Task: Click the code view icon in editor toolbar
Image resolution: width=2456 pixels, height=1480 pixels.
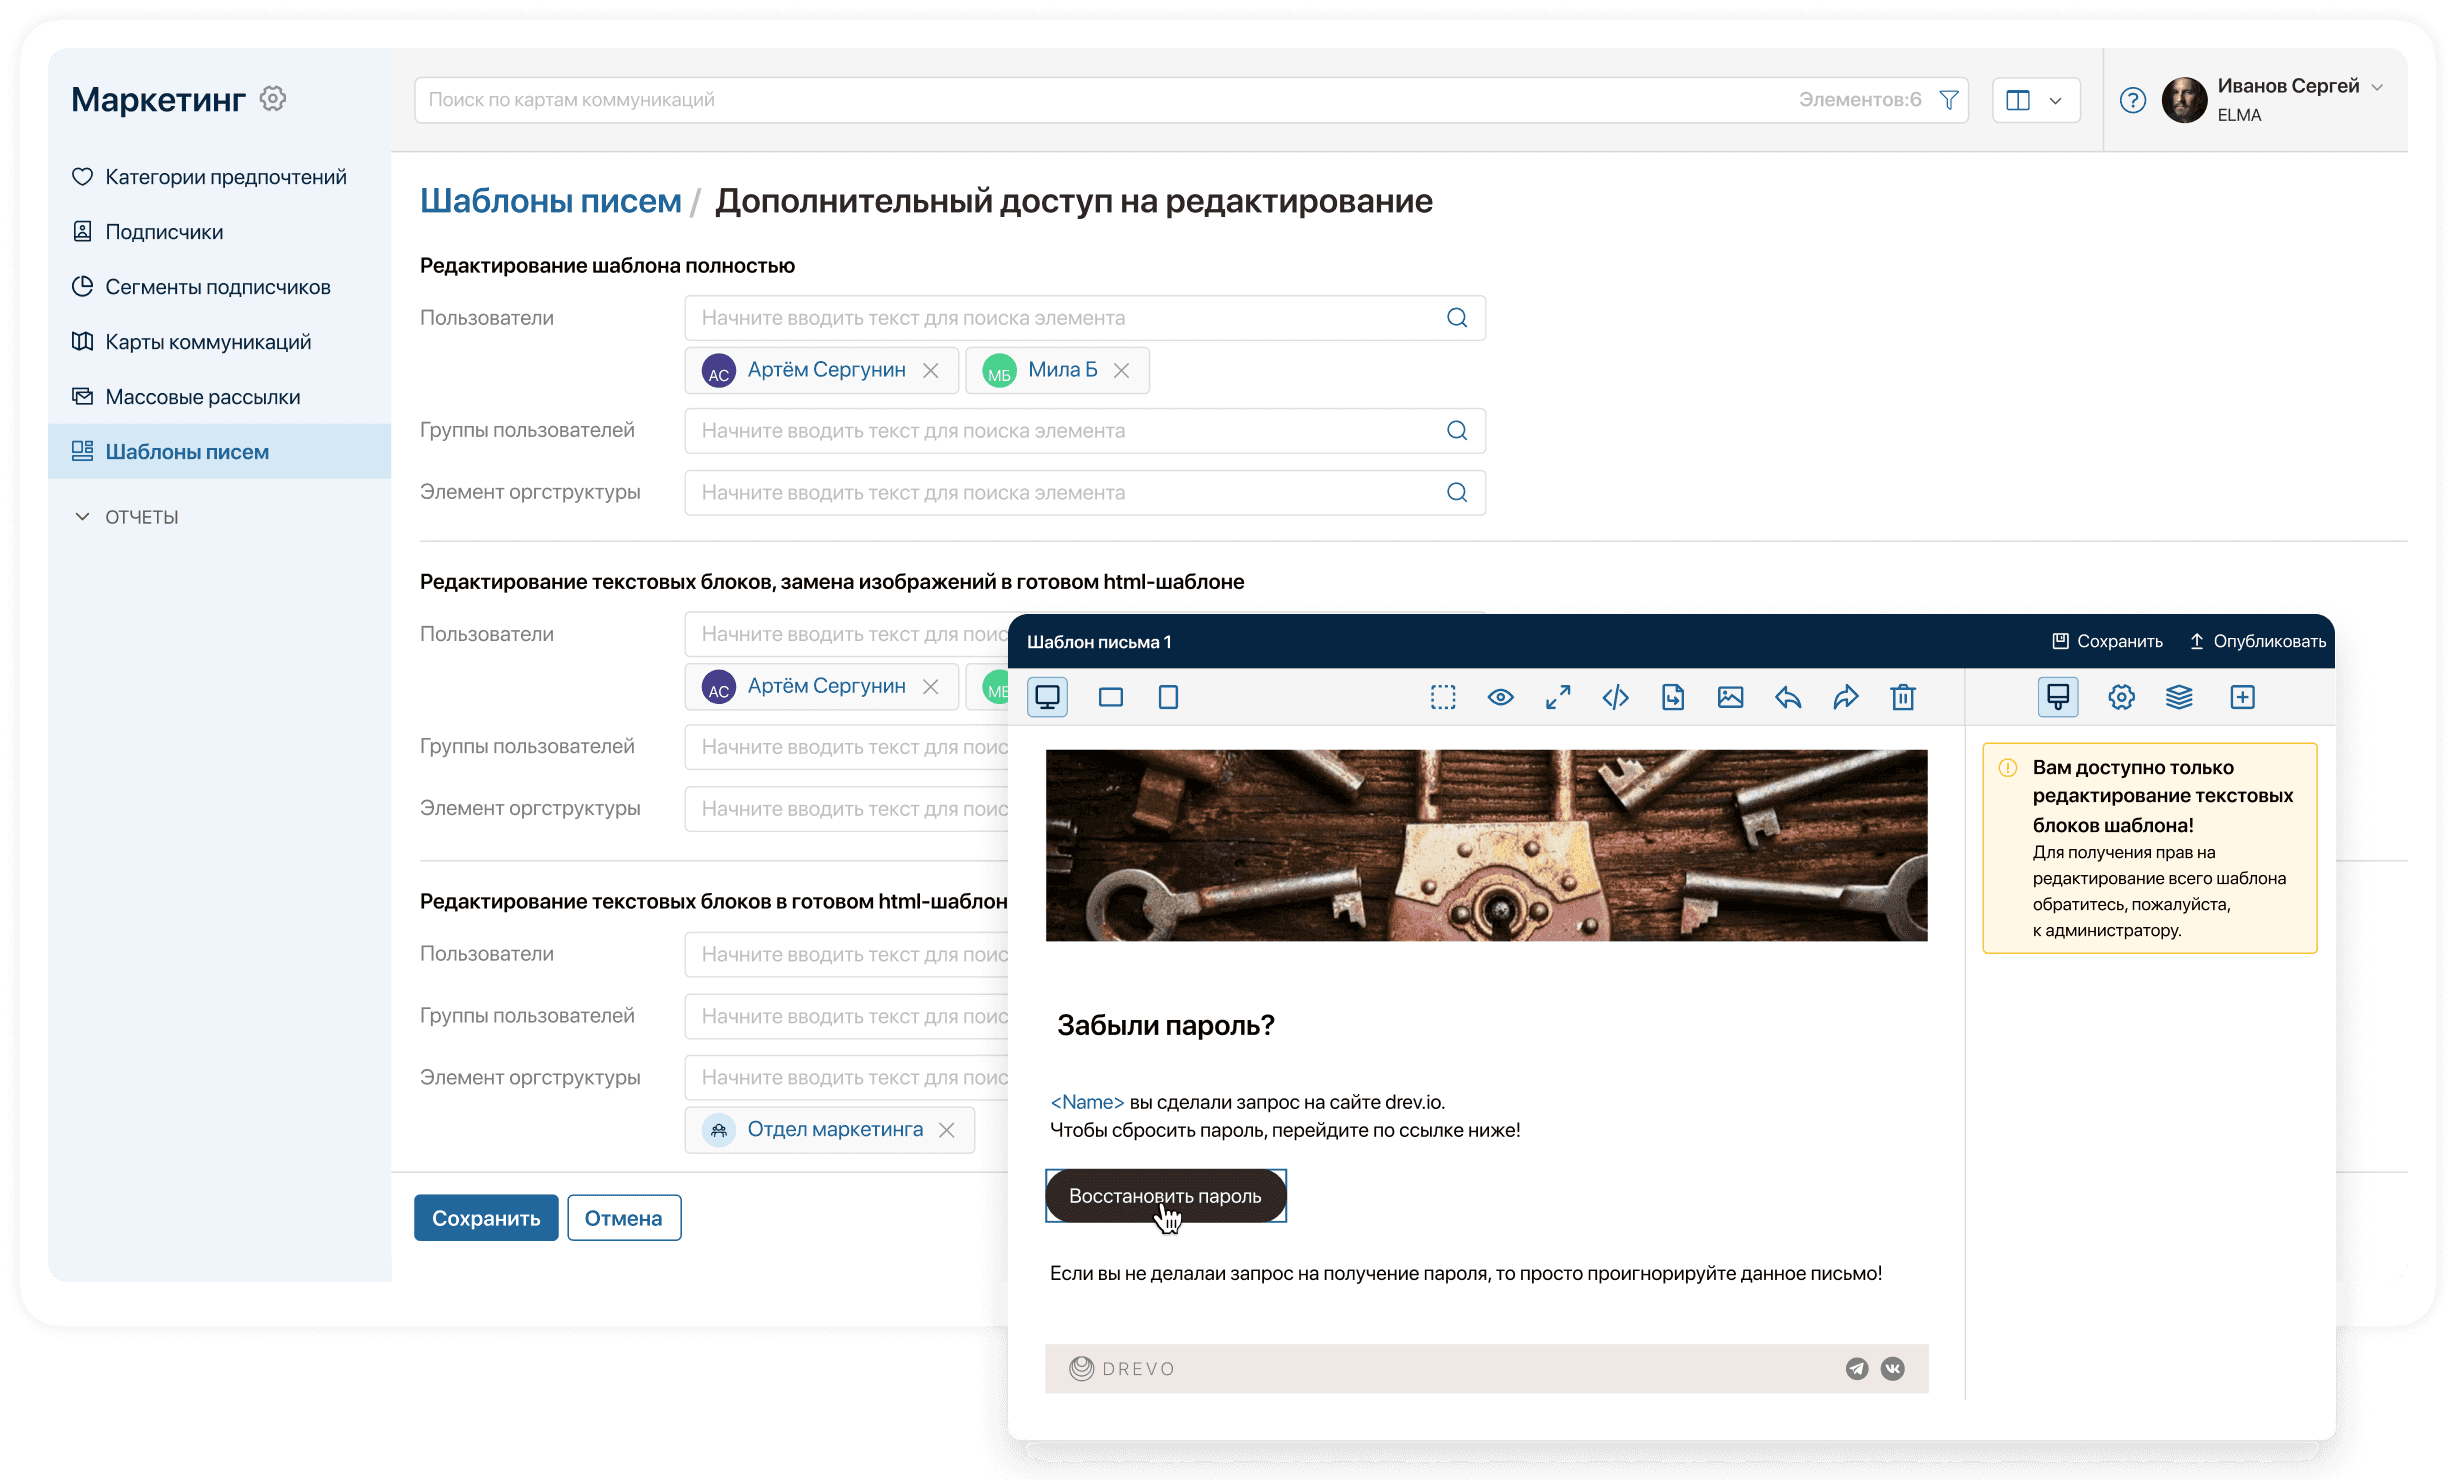Action: 1615,697
